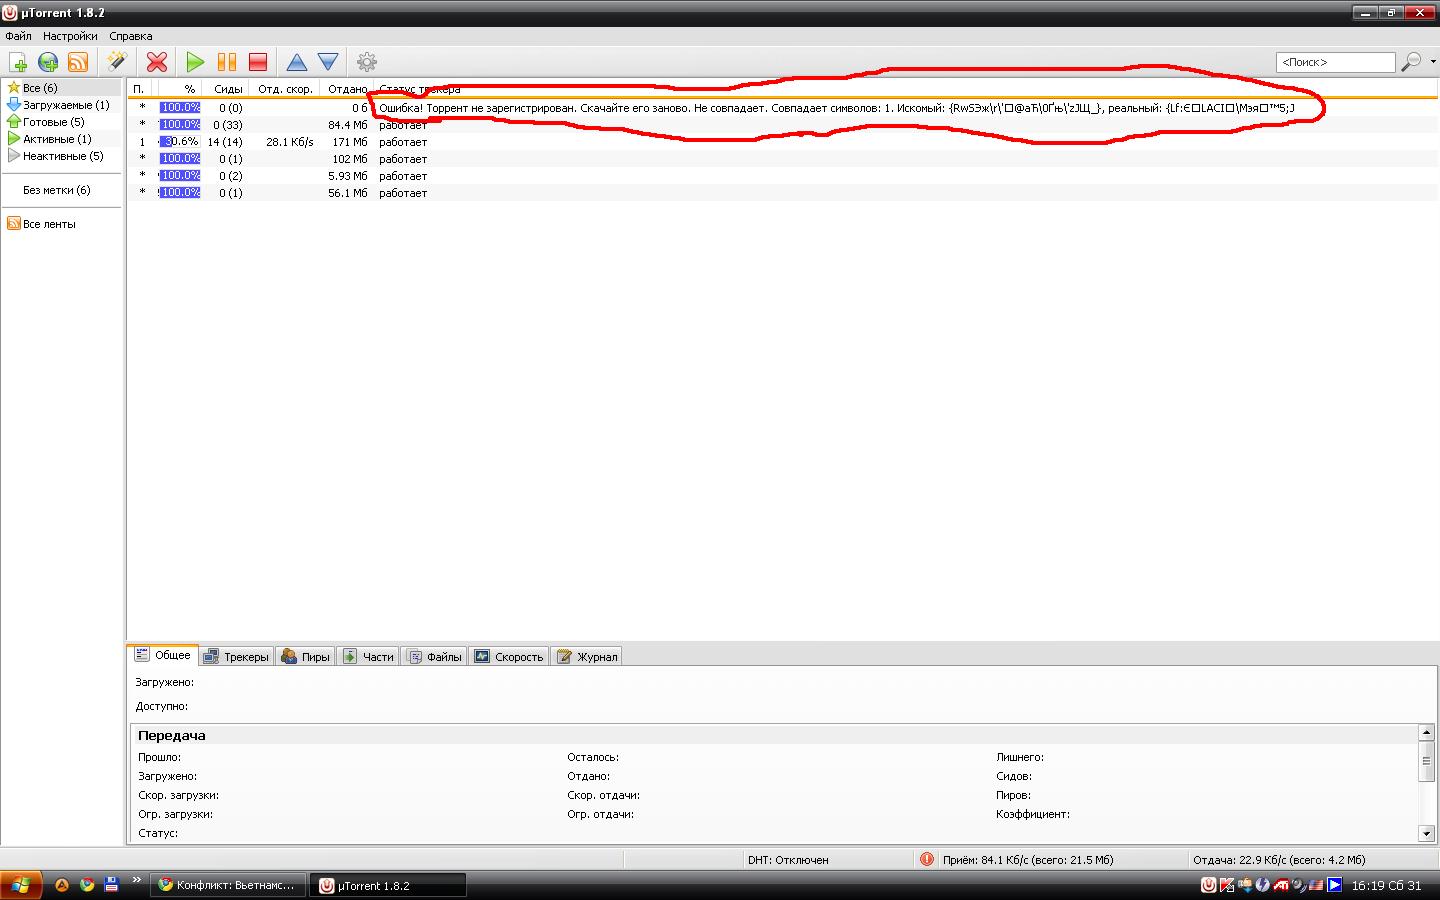Launch the orange AIMP quick launch icon
This screenshot has height=900, width=1440.
click(x=62, y=885)
